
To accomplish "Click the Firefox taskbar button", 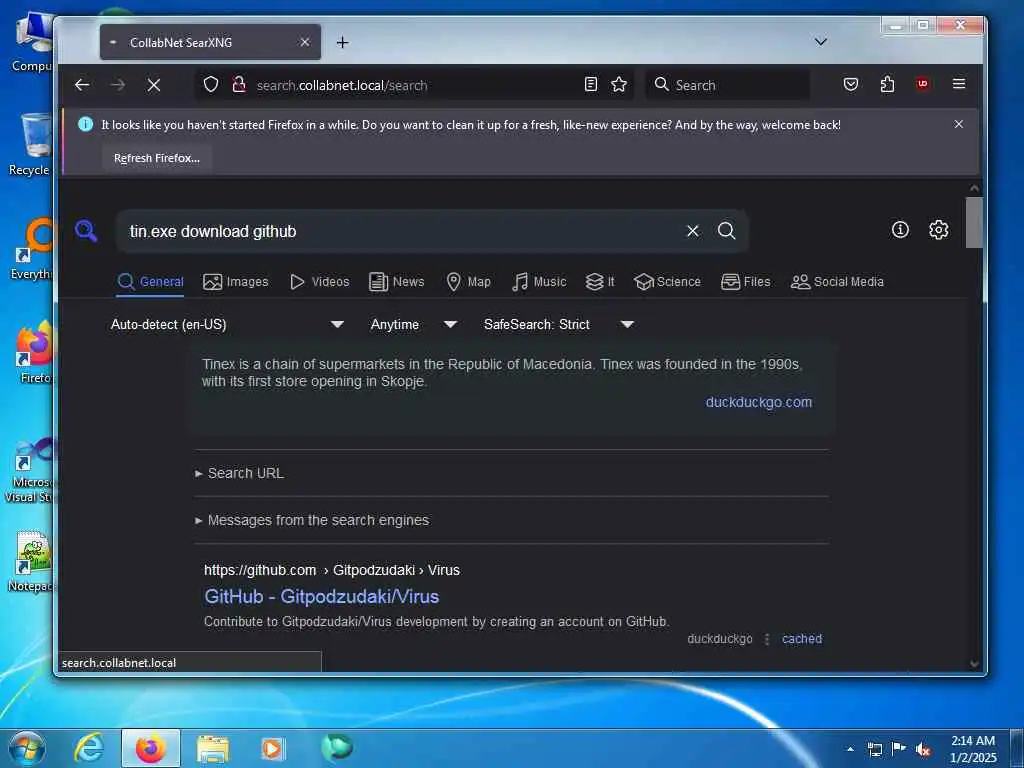I will click(151, 748).
